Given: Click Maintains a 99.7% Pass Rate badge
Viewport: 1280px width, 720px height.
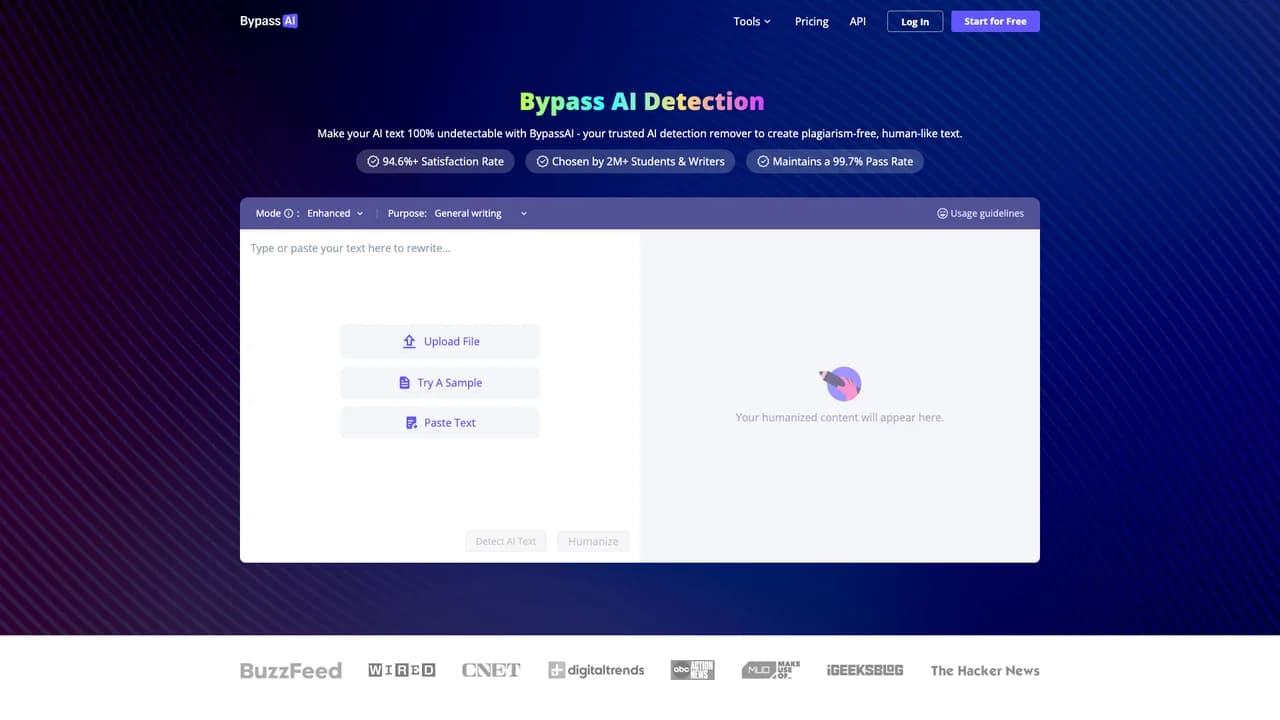Looking at the screenshot, I should pyautogui.click(x=835, y=161).
